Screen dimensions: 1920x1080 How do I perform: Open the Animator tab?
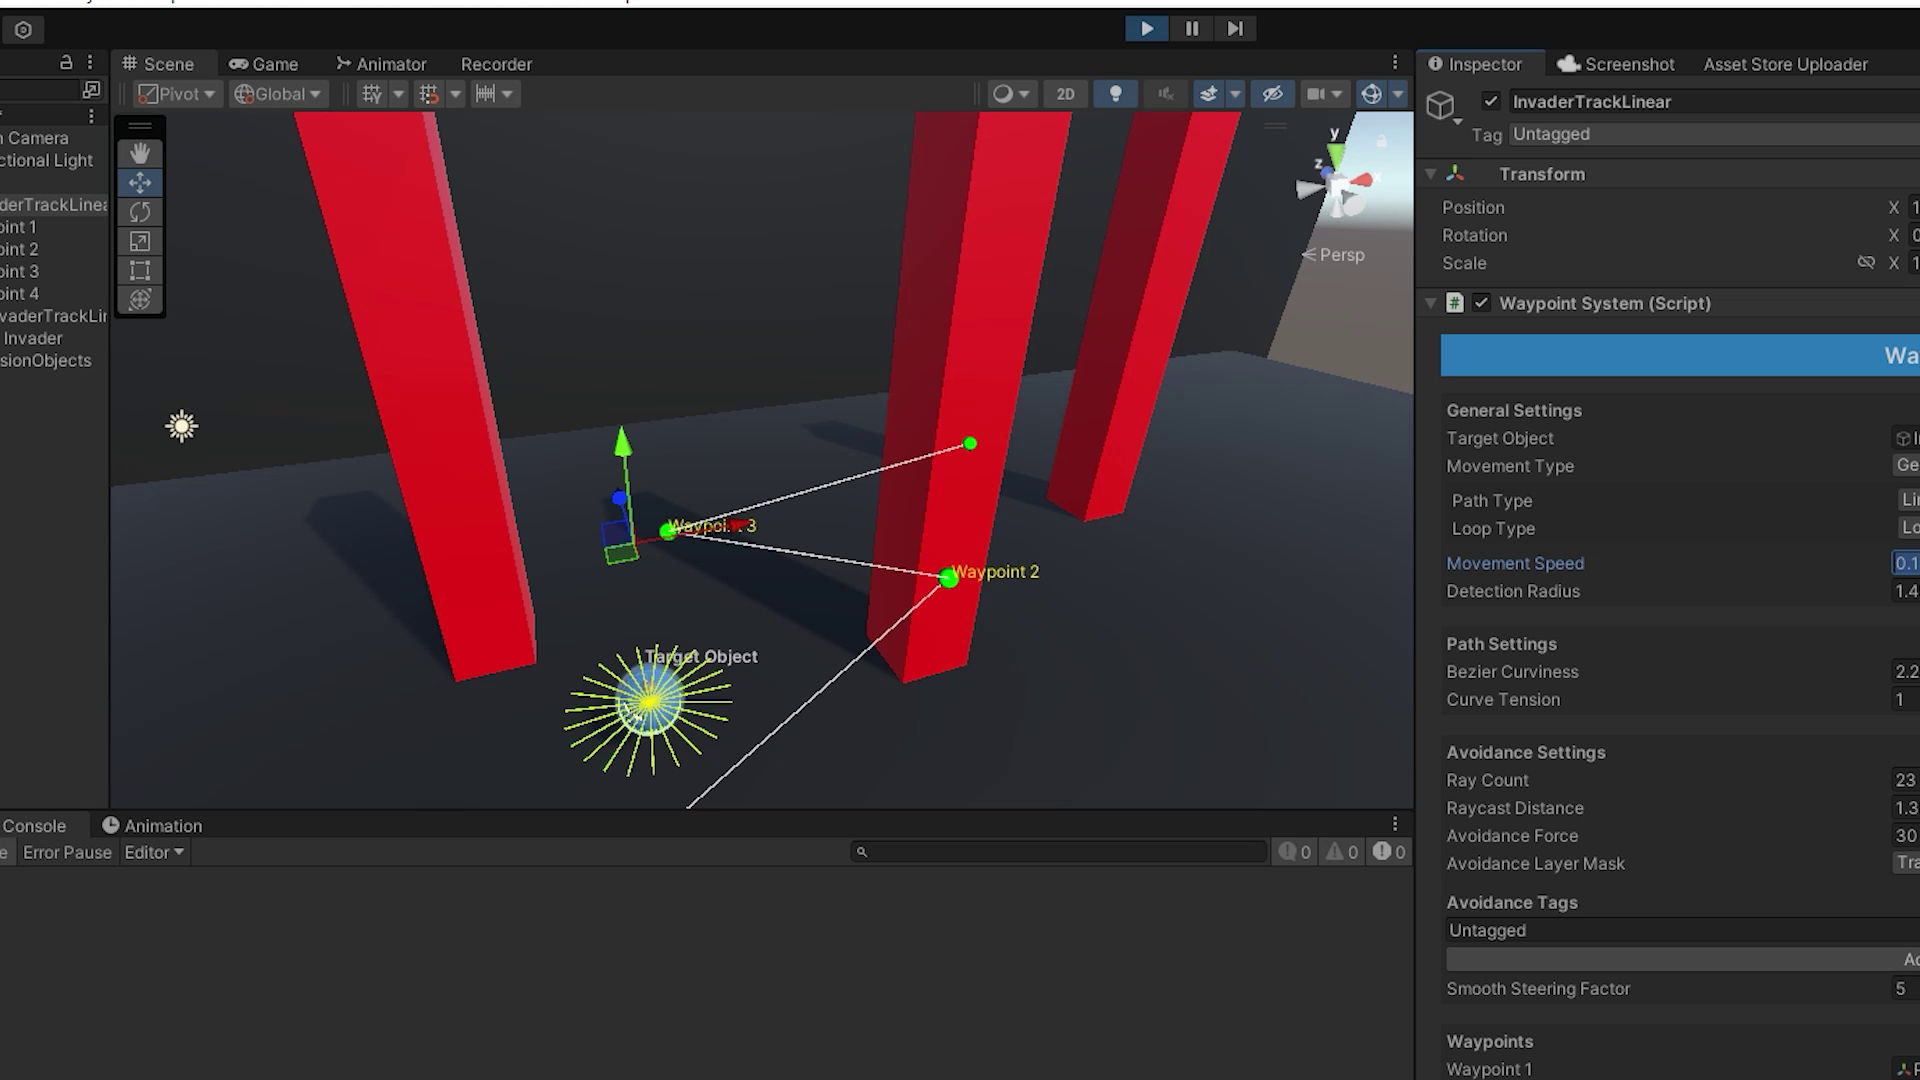pyautogui.click(x=381, y=64)
